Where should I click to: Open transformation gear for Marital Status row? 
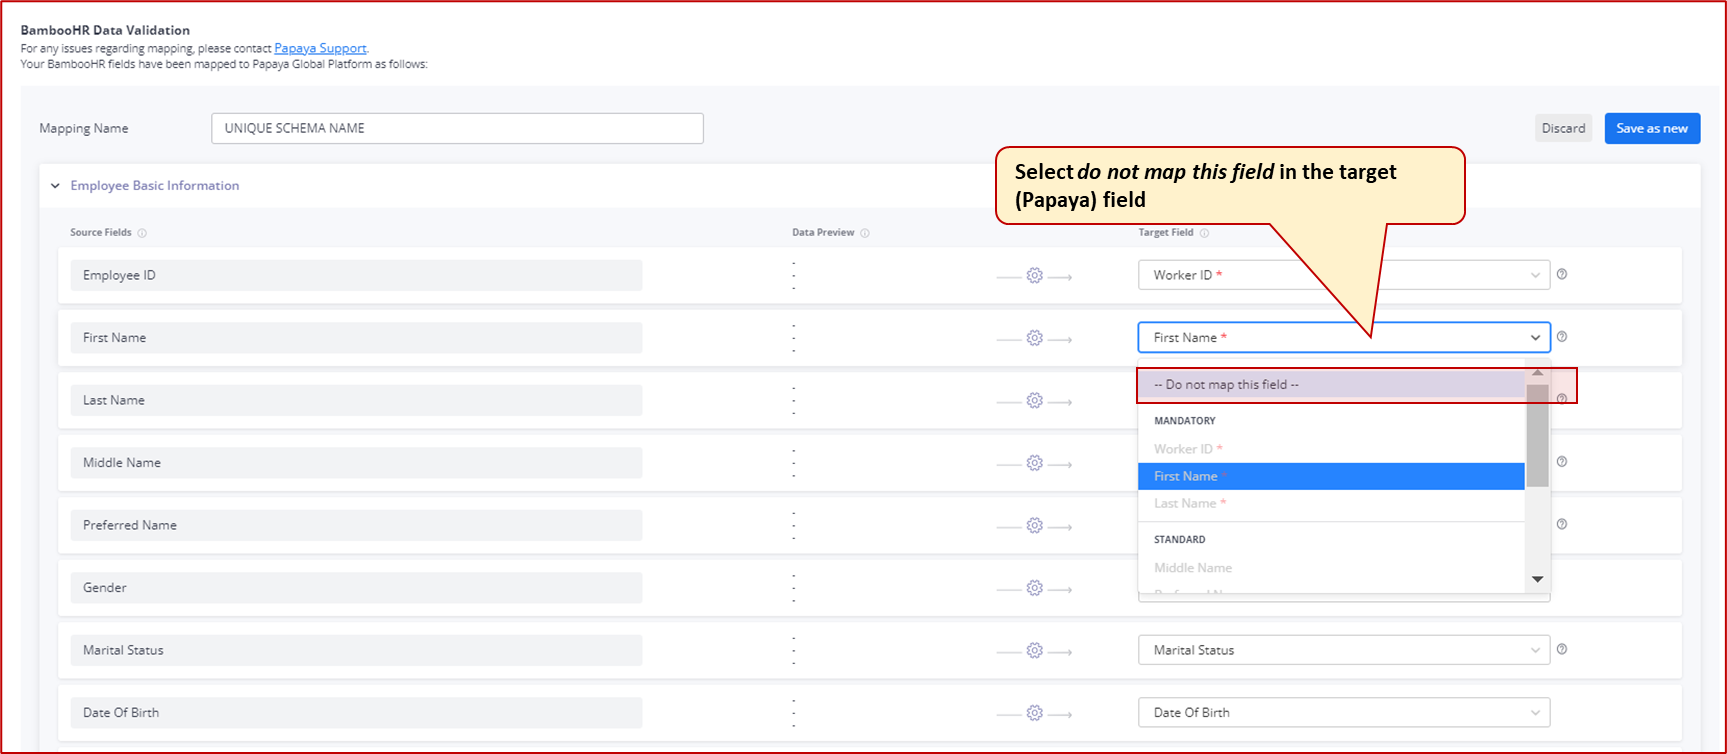(x=1034, y=650)
